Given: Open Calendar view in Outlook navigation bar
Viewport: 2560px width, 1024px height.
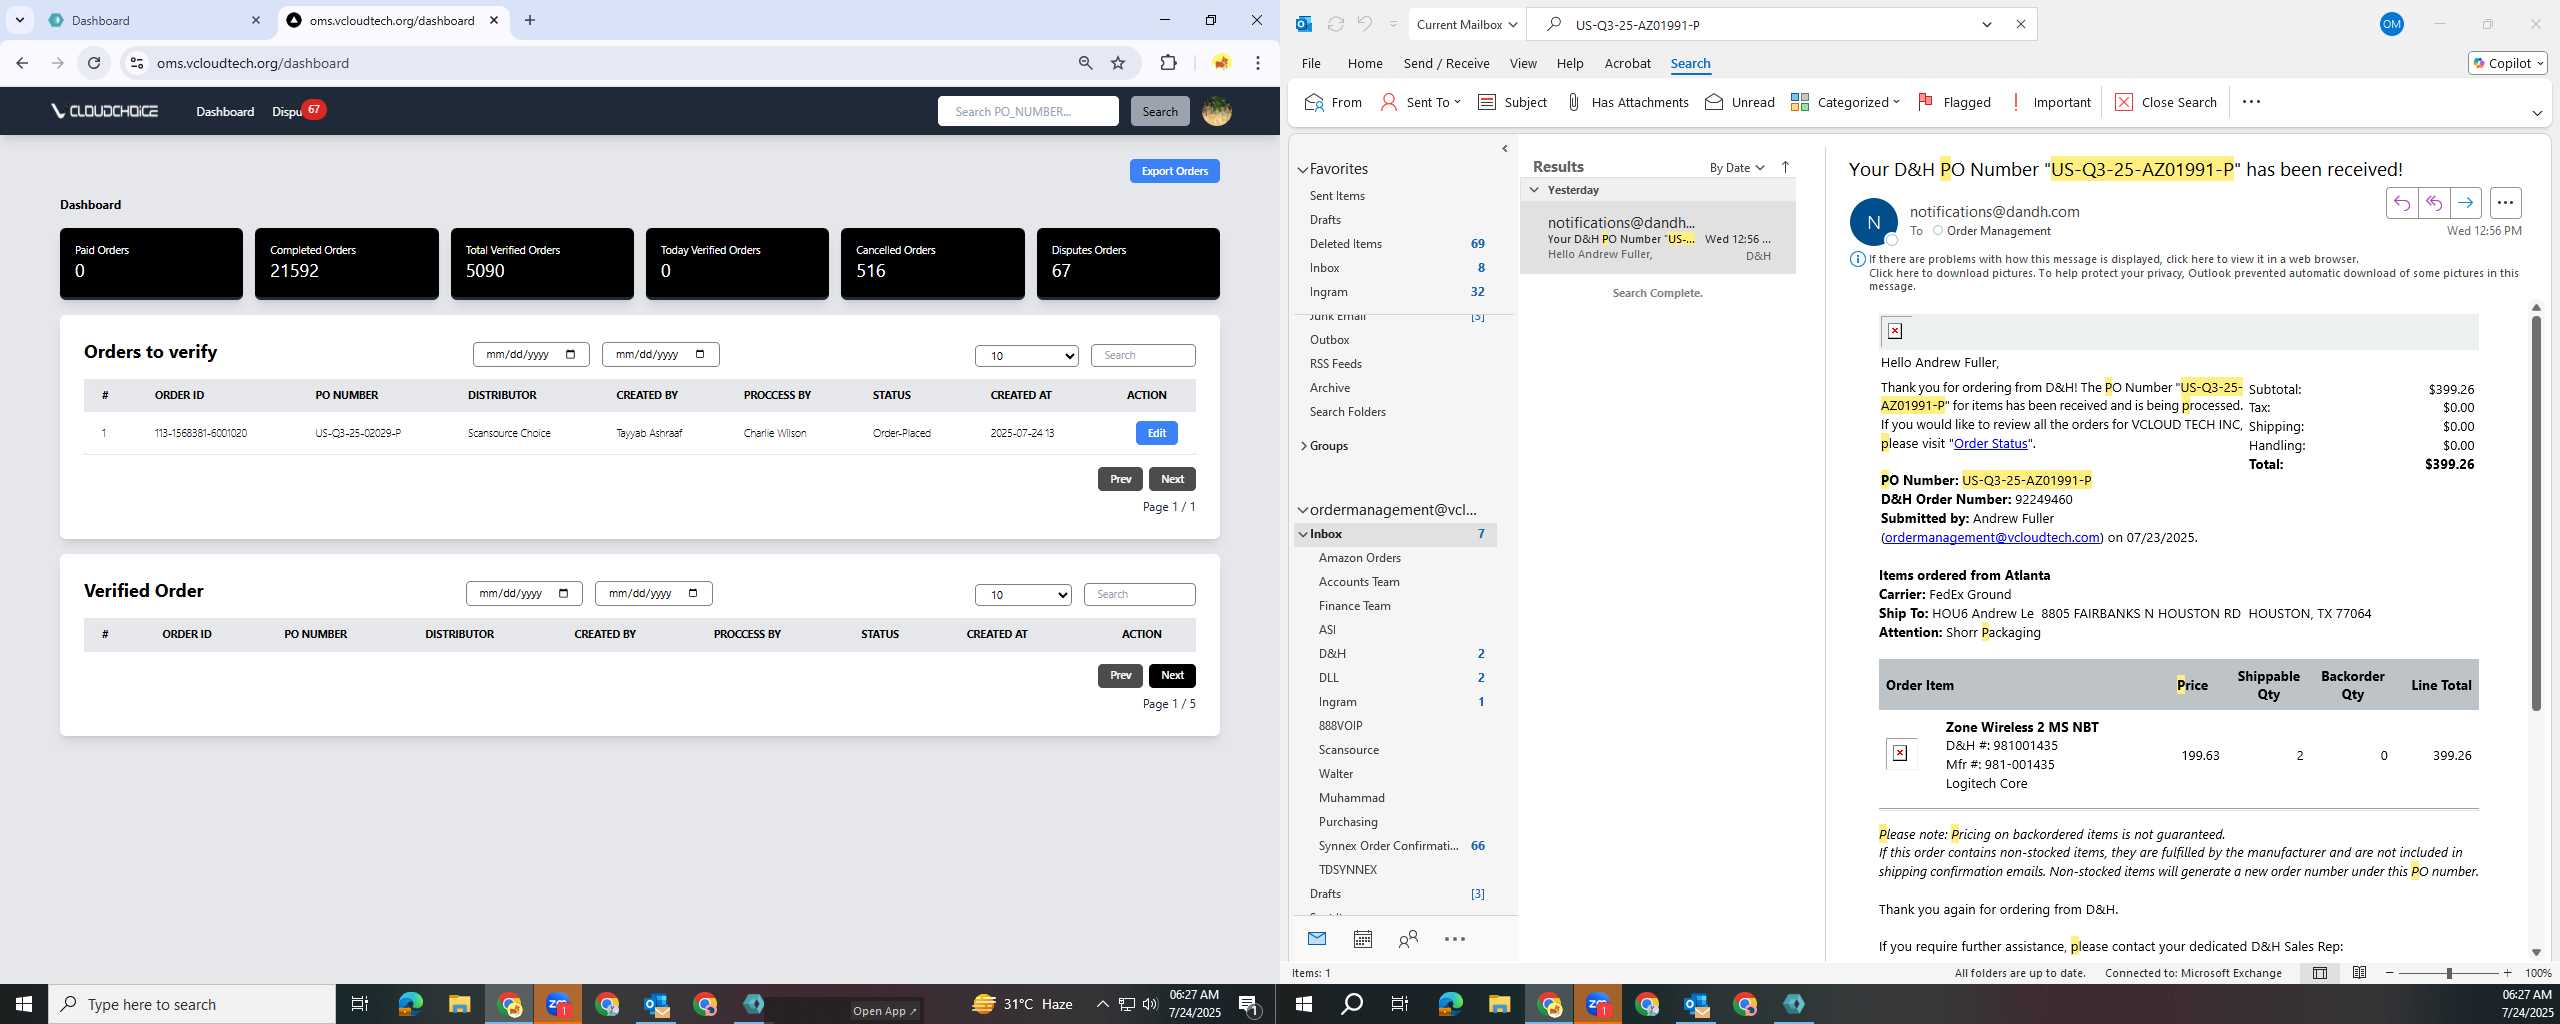Looking at the screenshot, I should (x=1362, y=939).
